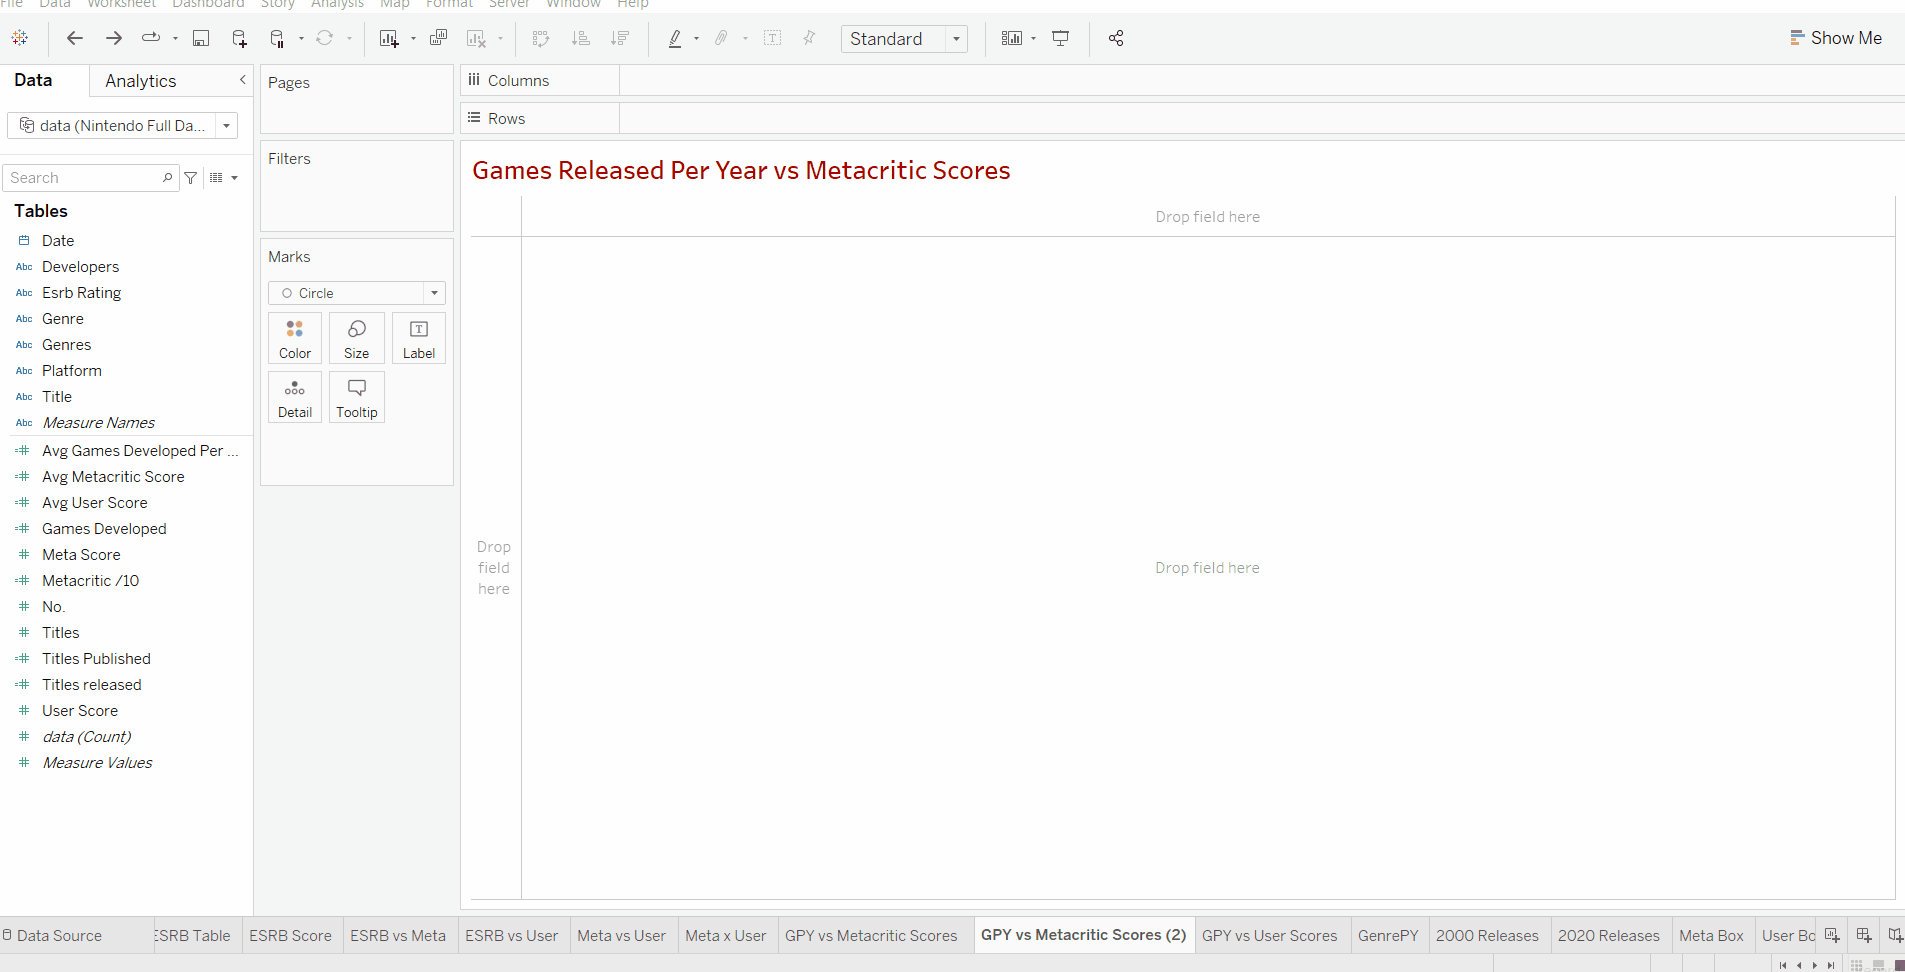Toggle presentation mode
Image resolution: width=1905 pixels, height=972 pixels.
(1061, 38)
